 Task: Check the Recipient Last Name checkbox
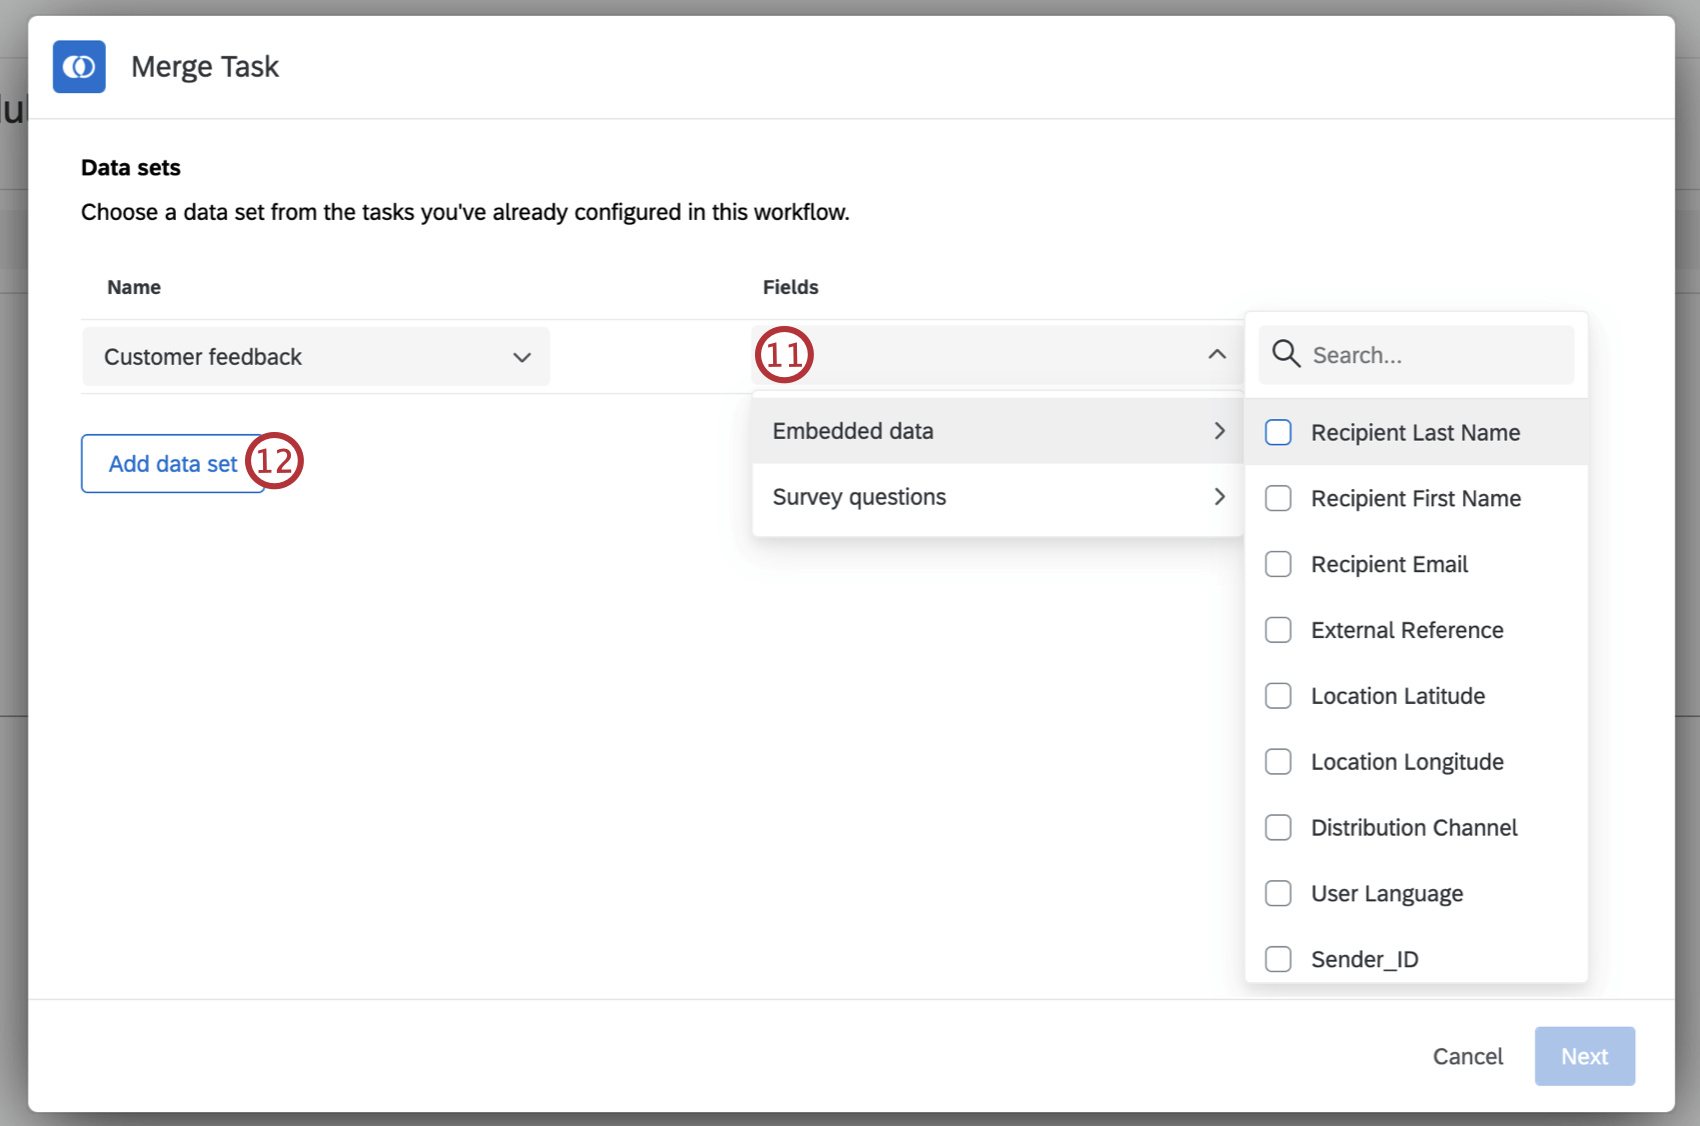[1278, 432]
